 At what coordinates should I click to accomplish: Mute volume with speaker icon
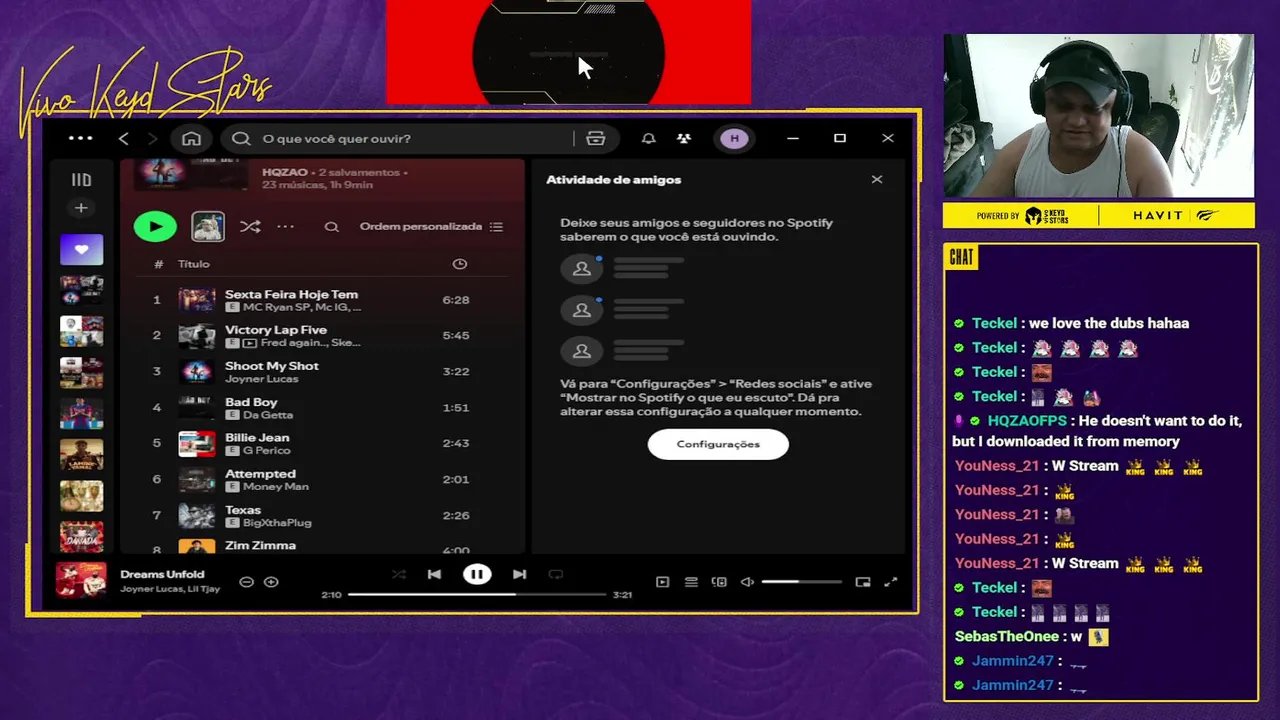pos(747,582)
